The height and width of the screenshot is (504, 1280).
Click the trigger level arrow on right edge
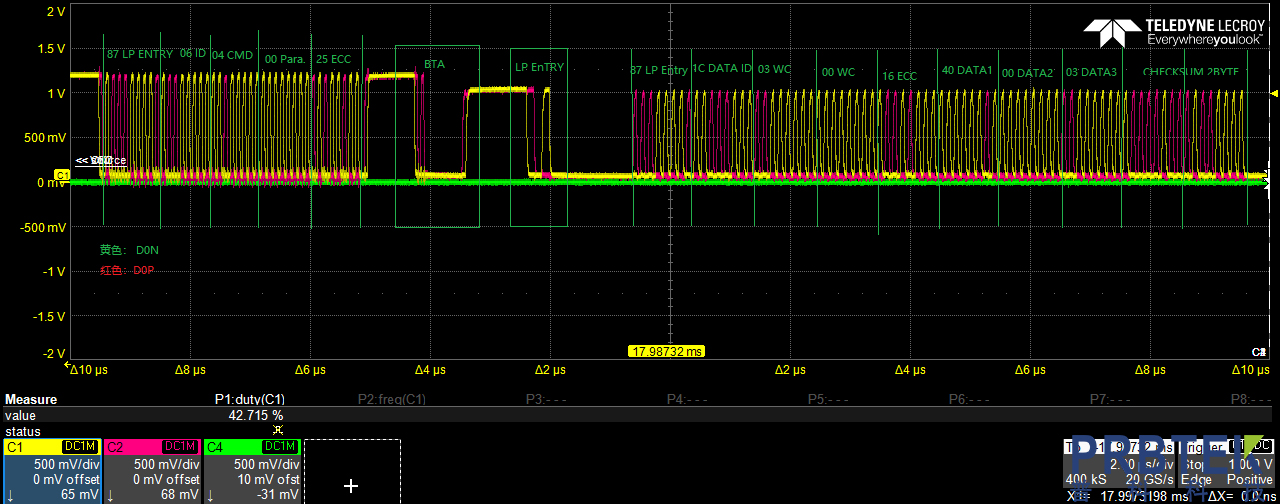pyautogui.click(x=1273, y=93)
